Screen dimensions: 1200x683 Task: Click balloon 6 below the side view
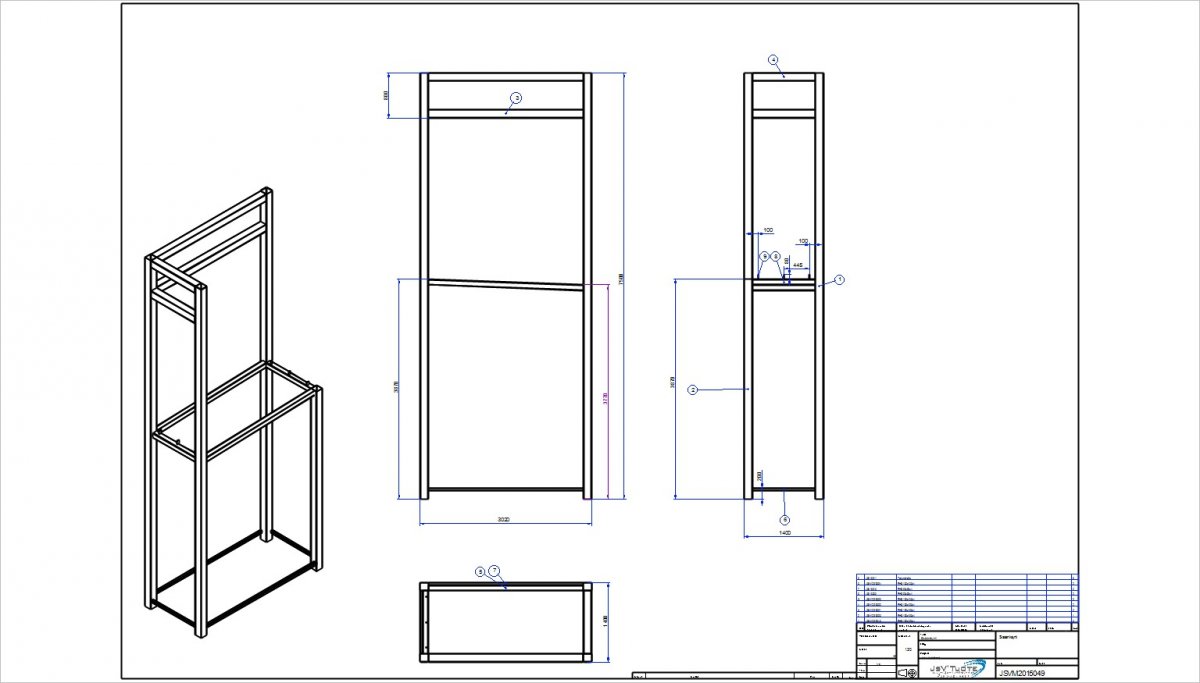coord(784,520)
